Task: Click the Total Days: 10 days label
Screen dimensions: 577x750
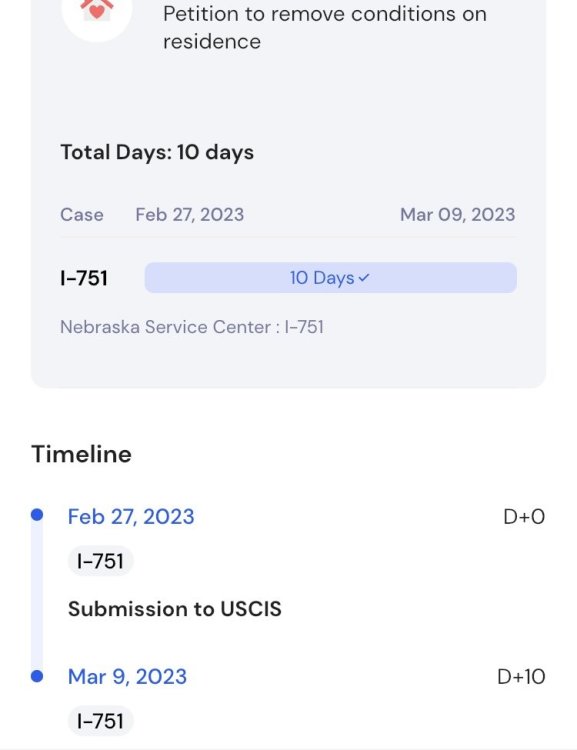Action: (x=157, y=153)
